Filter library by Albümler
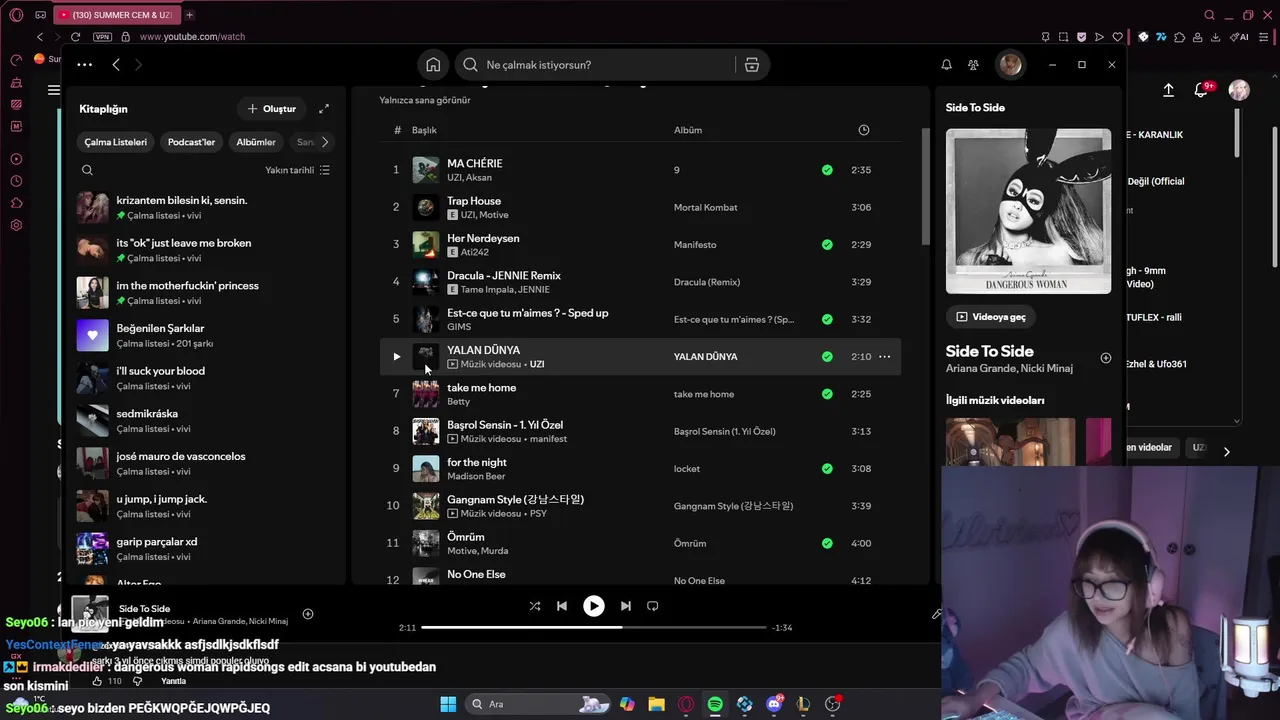Image resolution: width=1280 pixels, height=720 pixels. pos(256,142)
